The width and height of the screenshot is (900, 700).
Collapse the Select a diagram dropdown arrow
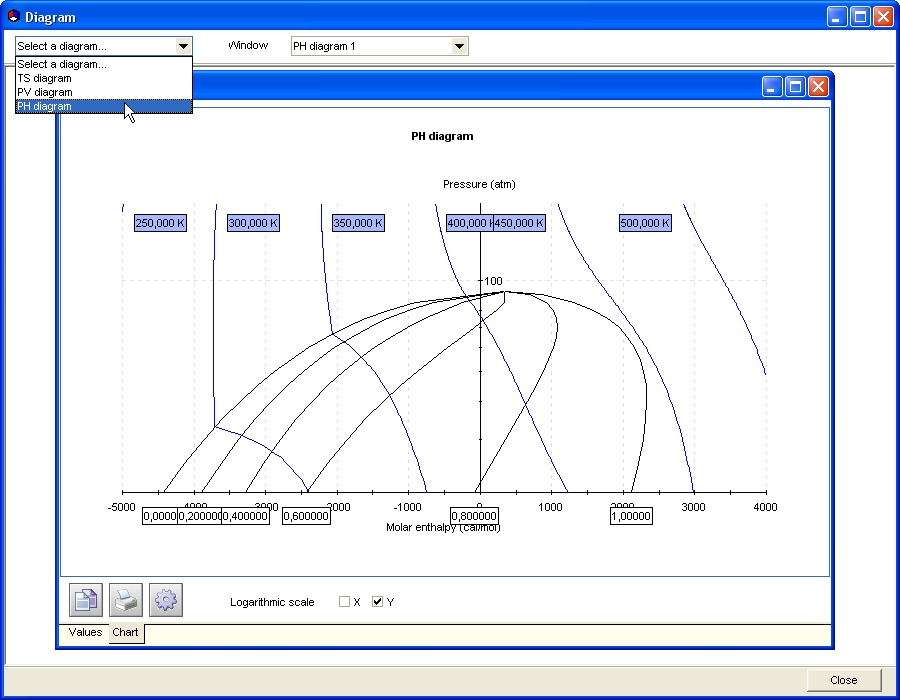point(183,46)
